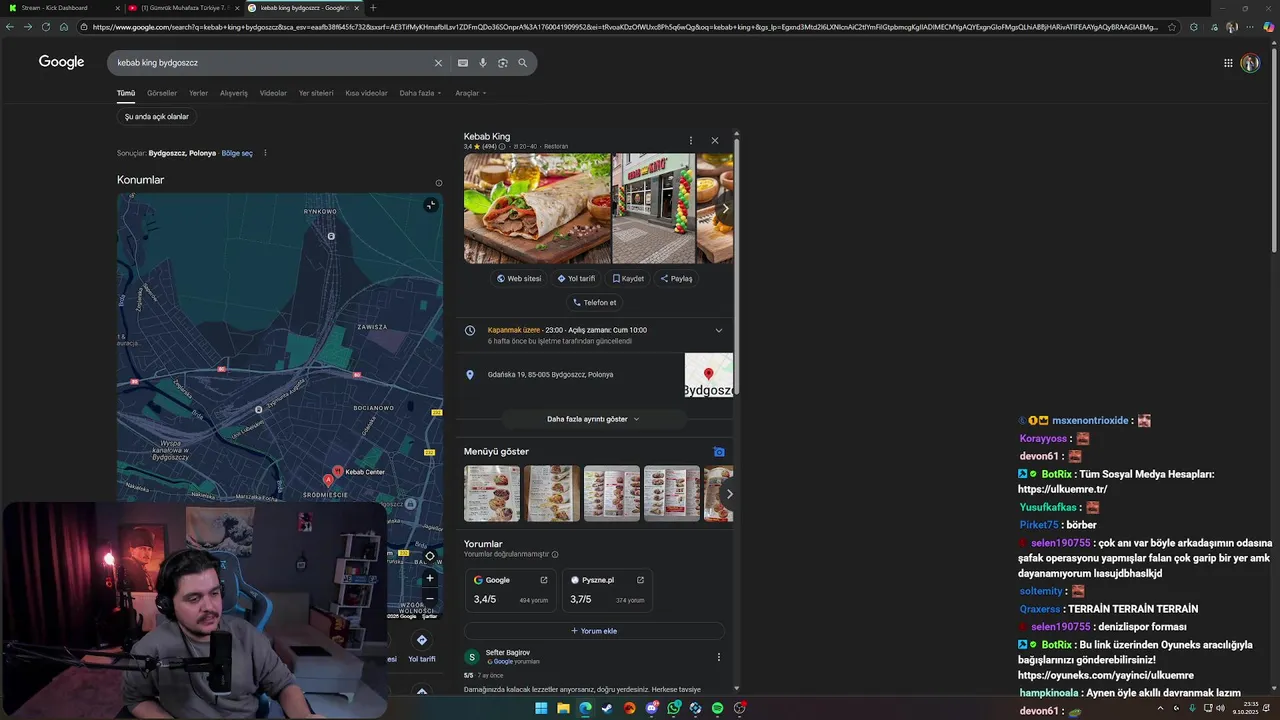Open Steam from the taskbar
Screen dimensions: 1280x720
pyautogui.click(x=607, y=708)
